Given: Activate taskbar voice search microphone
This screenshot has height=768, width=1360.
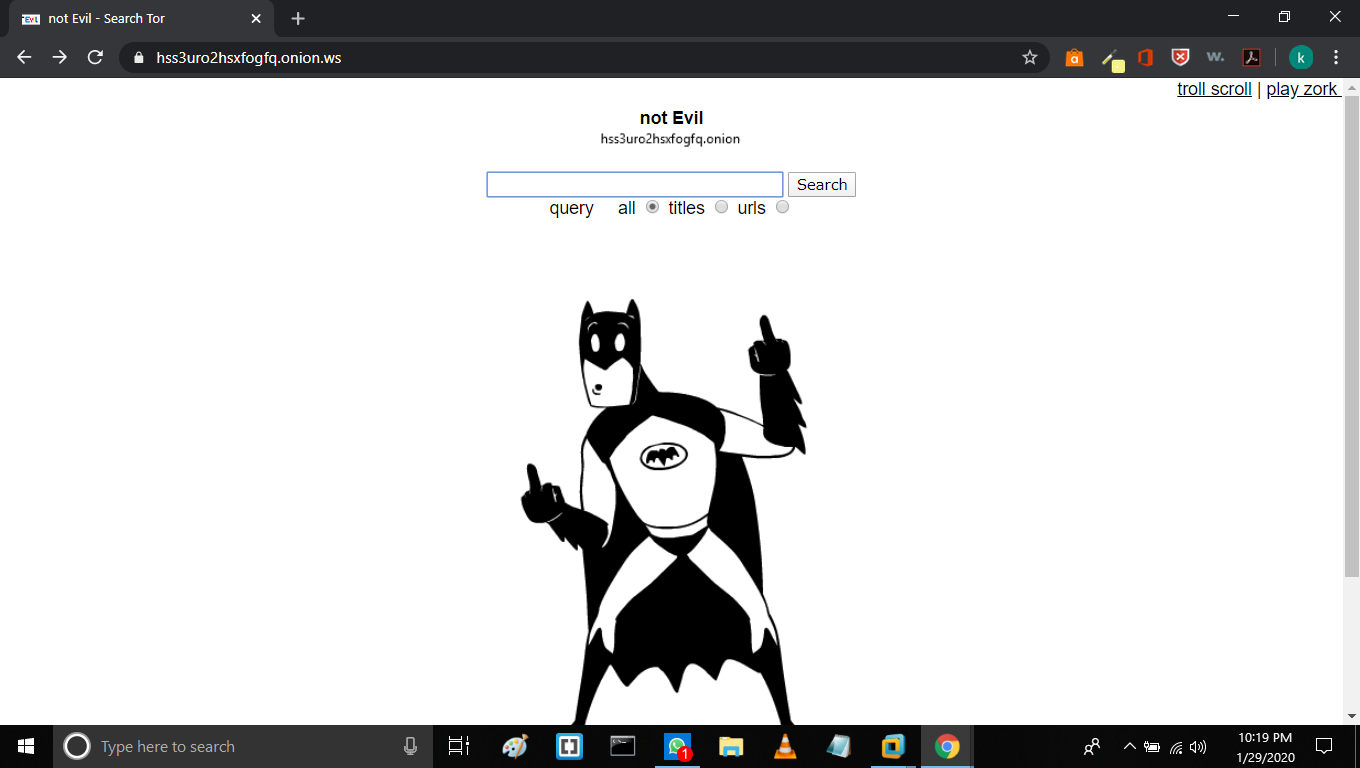Looking at the screenshot, I should point(410,746).
